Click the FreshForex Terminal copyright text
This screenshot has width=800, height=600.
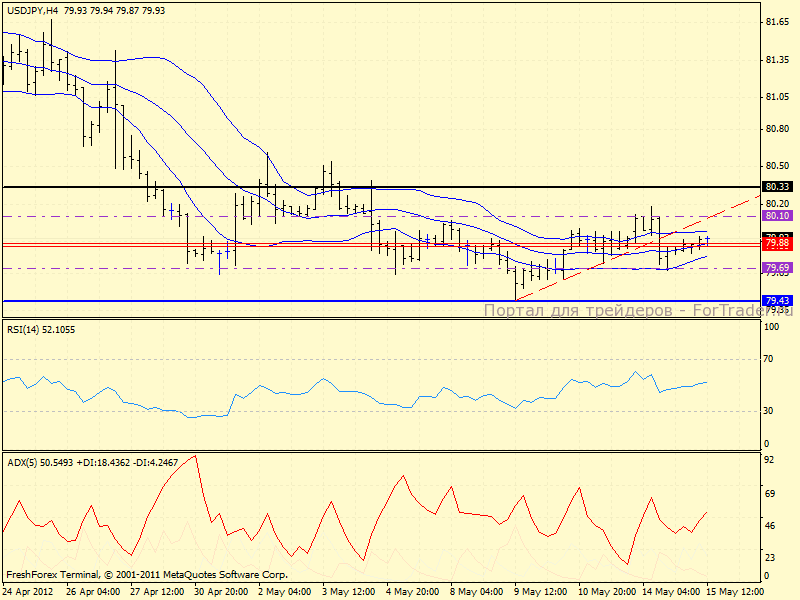(147, 575)
